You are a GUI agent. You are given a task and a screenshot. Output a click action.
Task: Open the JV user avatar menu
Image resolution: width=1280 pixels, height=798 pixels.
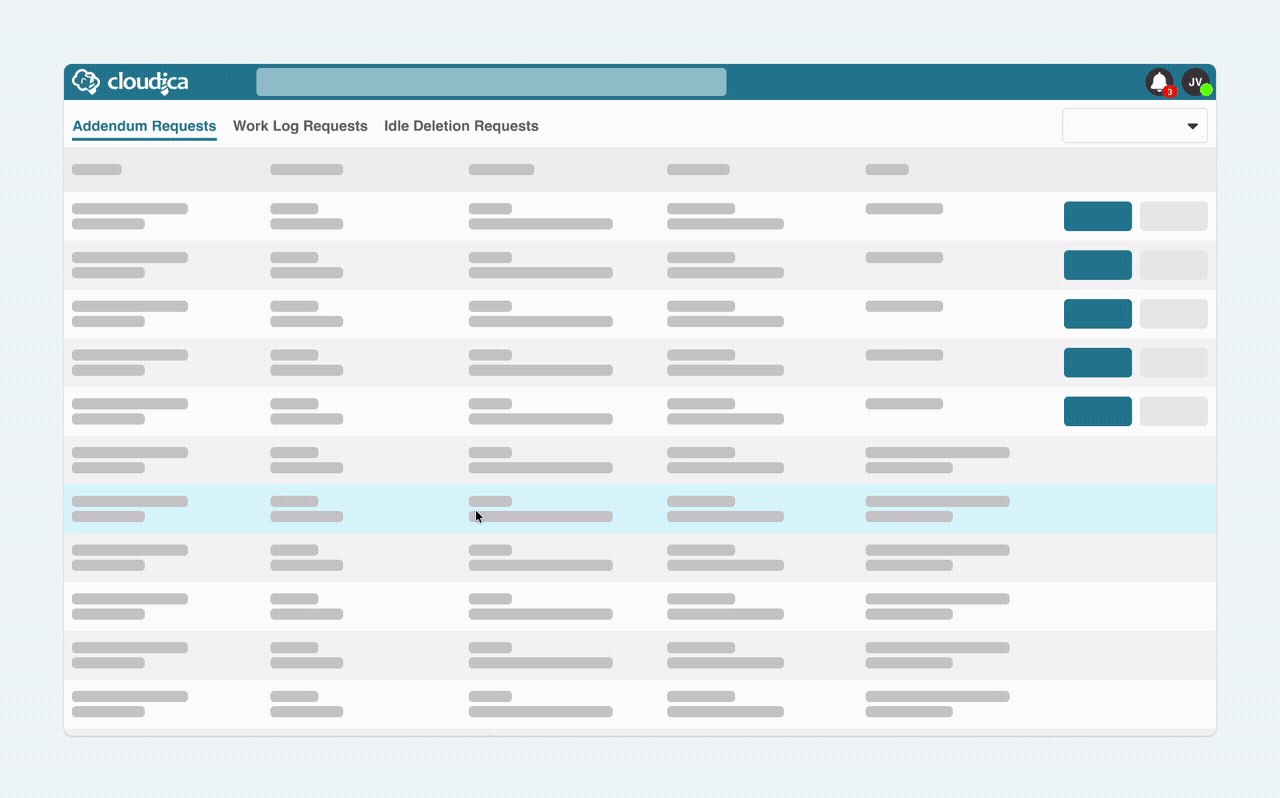click(1196, 82)
